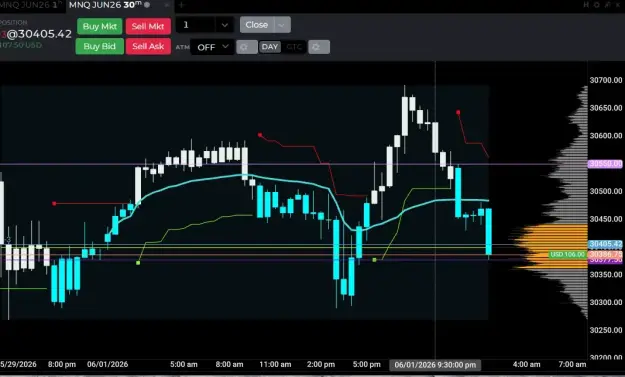Click the 06/01/2026 date axis label

(108, 364)
